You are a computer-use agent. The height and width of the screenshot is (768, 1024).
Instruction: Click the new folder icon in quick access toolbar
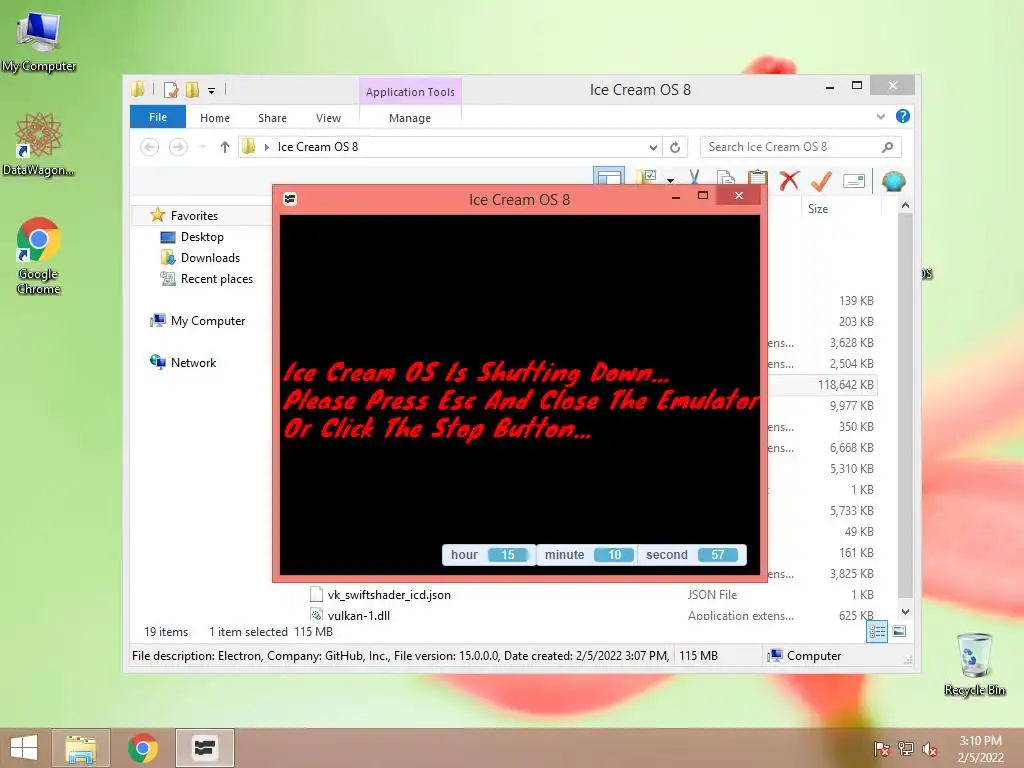(192, 89)
